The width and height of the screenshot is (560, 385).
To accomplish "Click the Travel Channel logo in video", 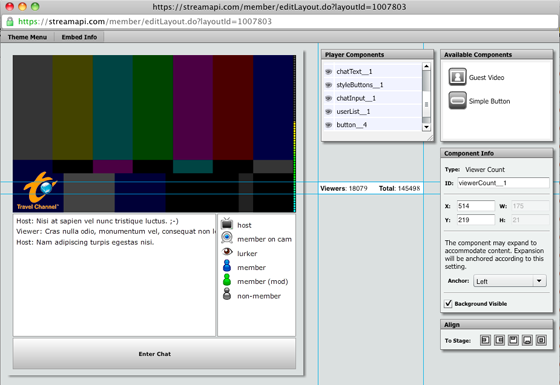I will (38, 191).
